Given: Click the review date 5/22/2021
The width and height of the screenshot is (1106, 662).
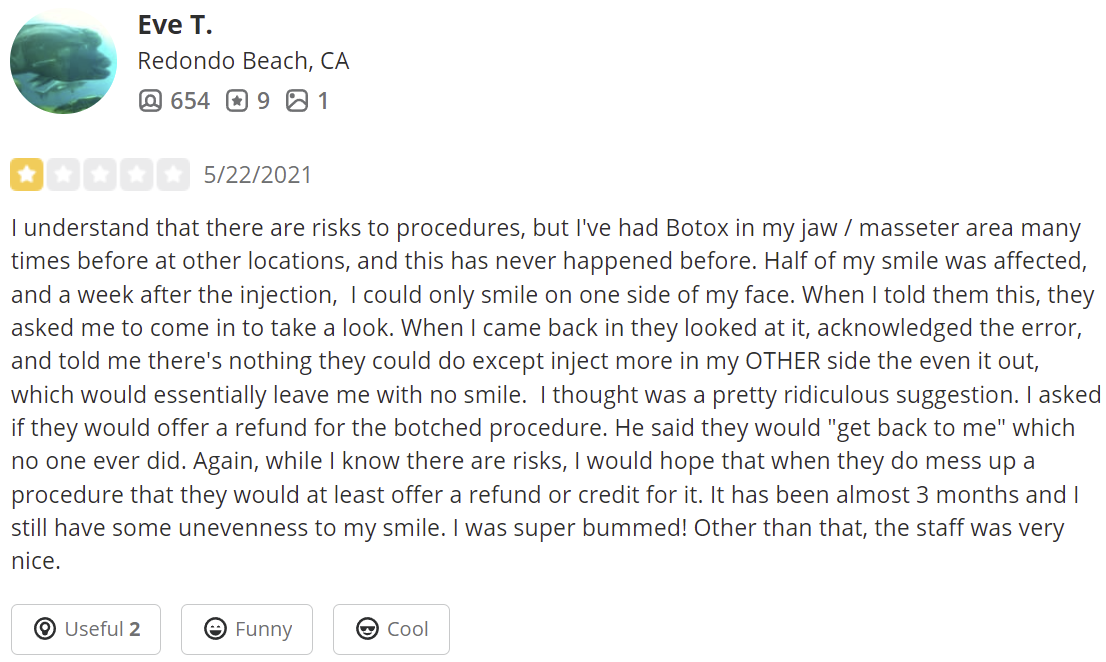Looking at the screenshot, I should pyautogui.click(x=258, y=175).
